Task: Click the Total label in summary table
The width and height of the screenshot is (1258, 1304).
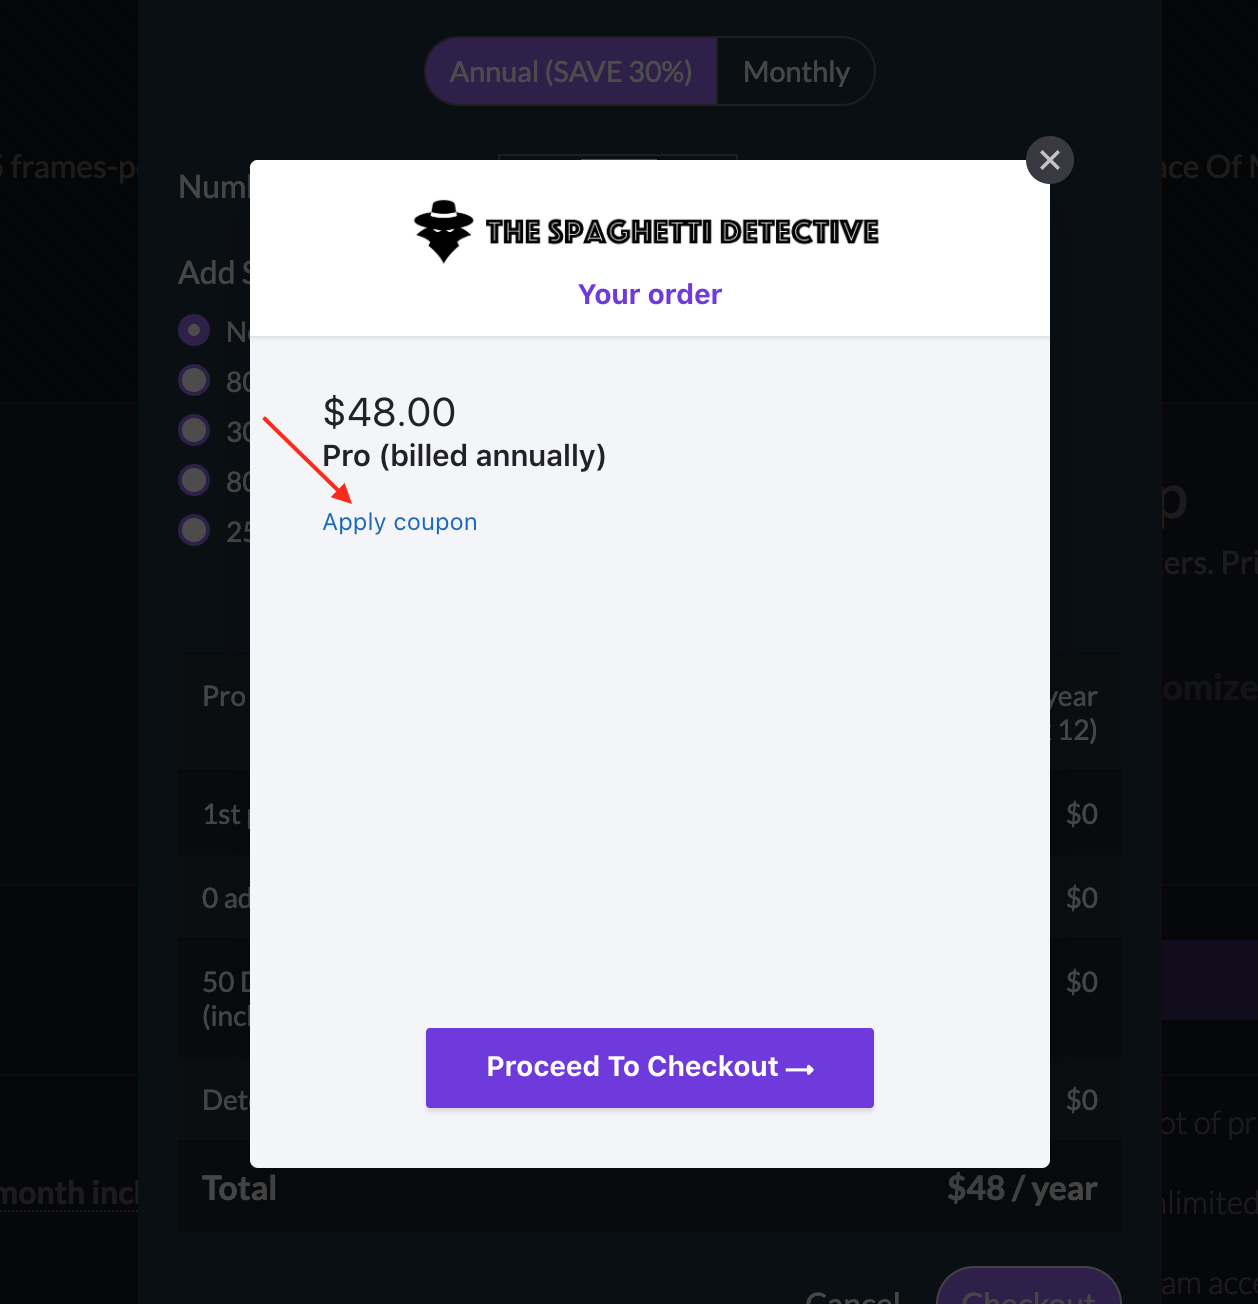Action: [x=239, y=1188]
